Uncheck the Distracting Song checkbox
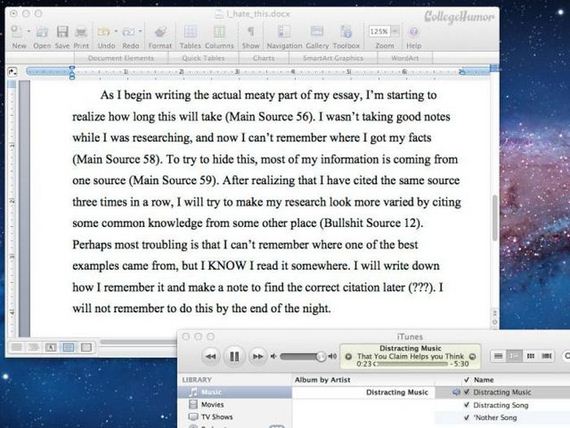This screenshot has height=428, width=570. tap(467, 405)
